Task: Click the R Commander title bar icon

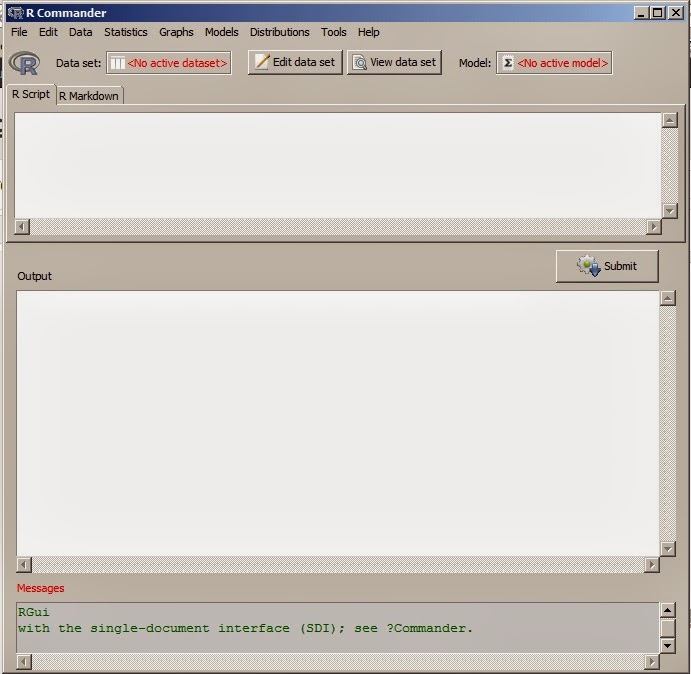Action: tap(15, 13)
